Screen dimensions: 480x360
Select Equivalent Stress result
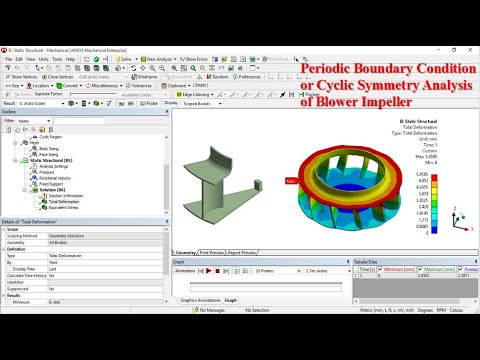click(63, 208)
